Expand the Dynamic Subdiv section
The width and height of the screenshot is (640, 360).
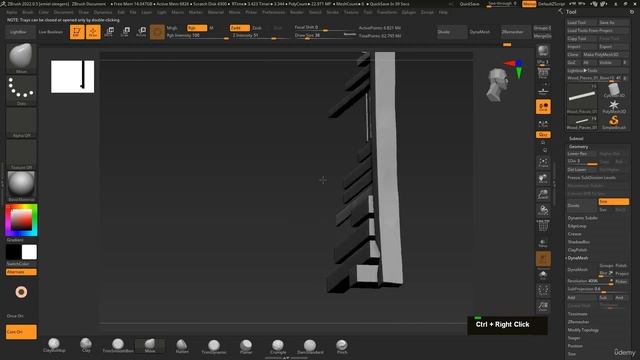pyautogui.click(x=582, y=218)
